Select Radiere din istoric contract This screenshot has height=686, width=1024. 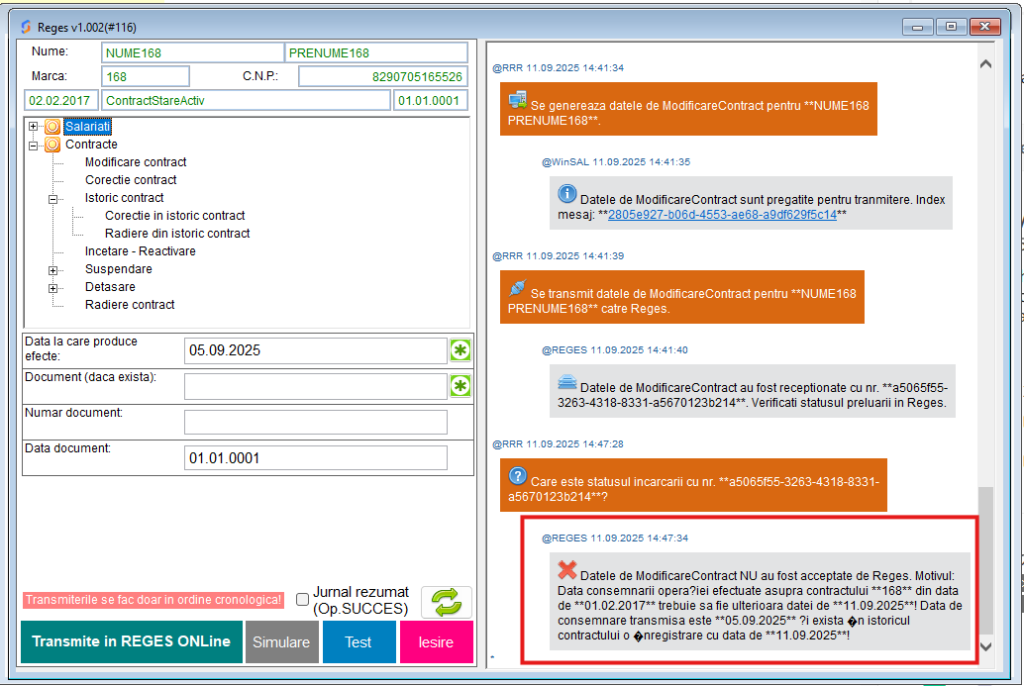point(178,233)
